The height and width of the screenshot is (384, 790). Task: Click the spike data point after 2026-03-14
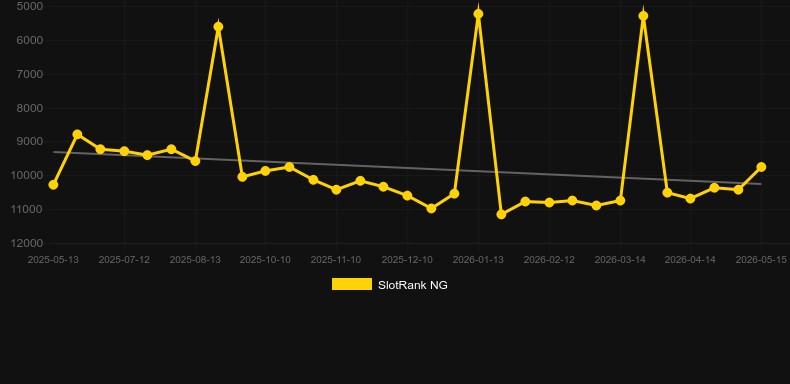coord(643,16)
